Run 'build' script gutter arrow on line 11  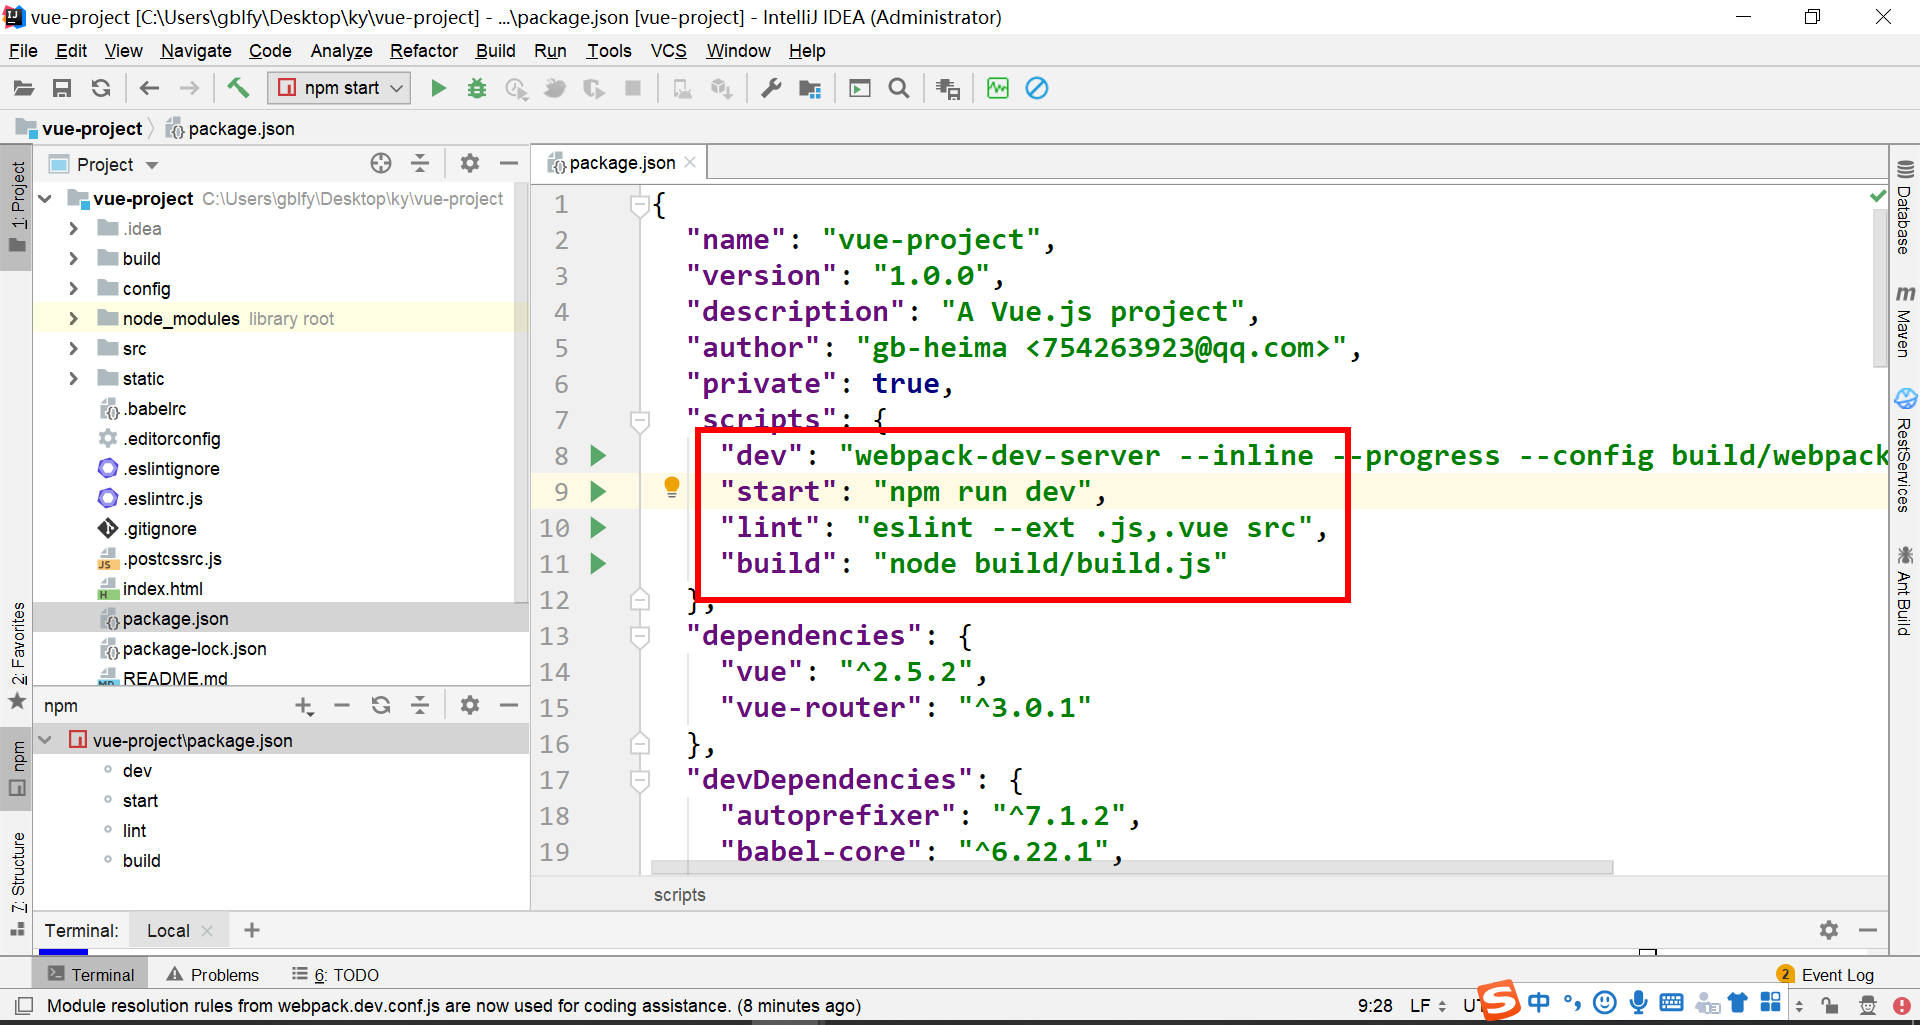coord(598,564)
